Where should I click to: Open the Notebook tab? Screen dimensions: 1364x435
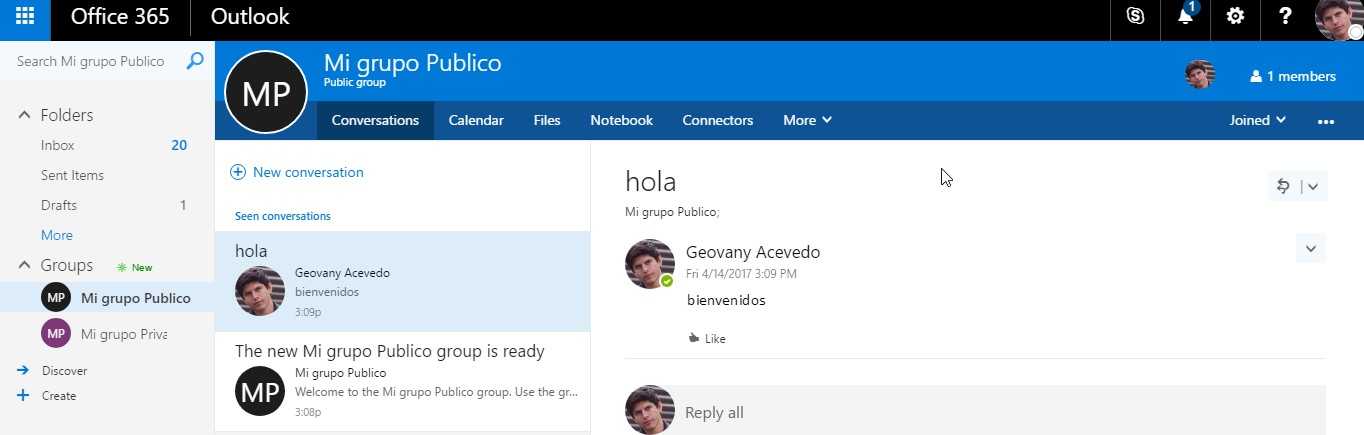click(621, 120)
